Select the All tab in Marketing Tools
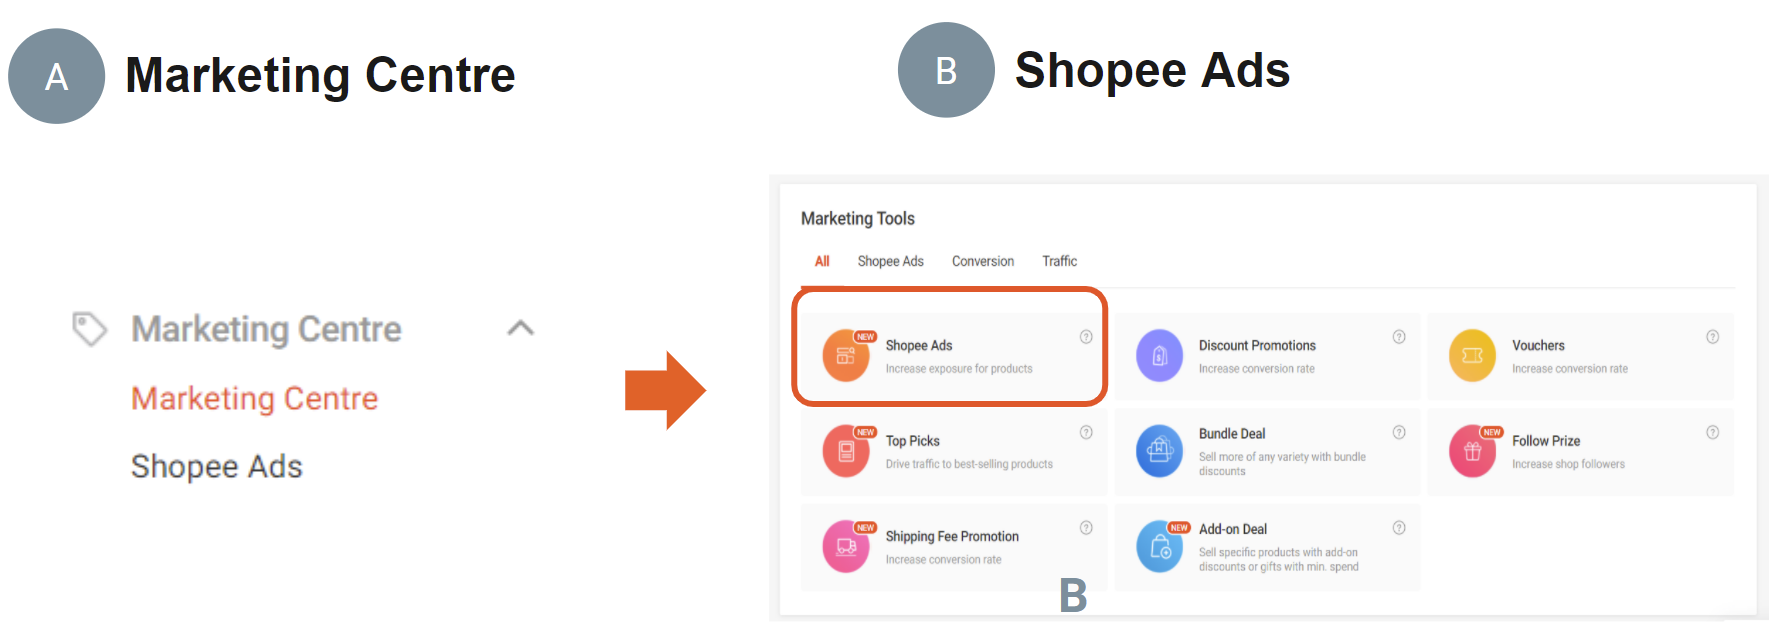The width and height of the screenshot is (1769, 630). [x=822, y=261]
